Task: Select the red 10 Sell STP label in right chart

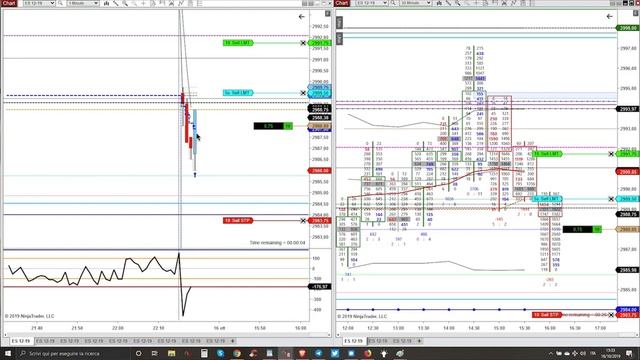Action: coord(547,315)
